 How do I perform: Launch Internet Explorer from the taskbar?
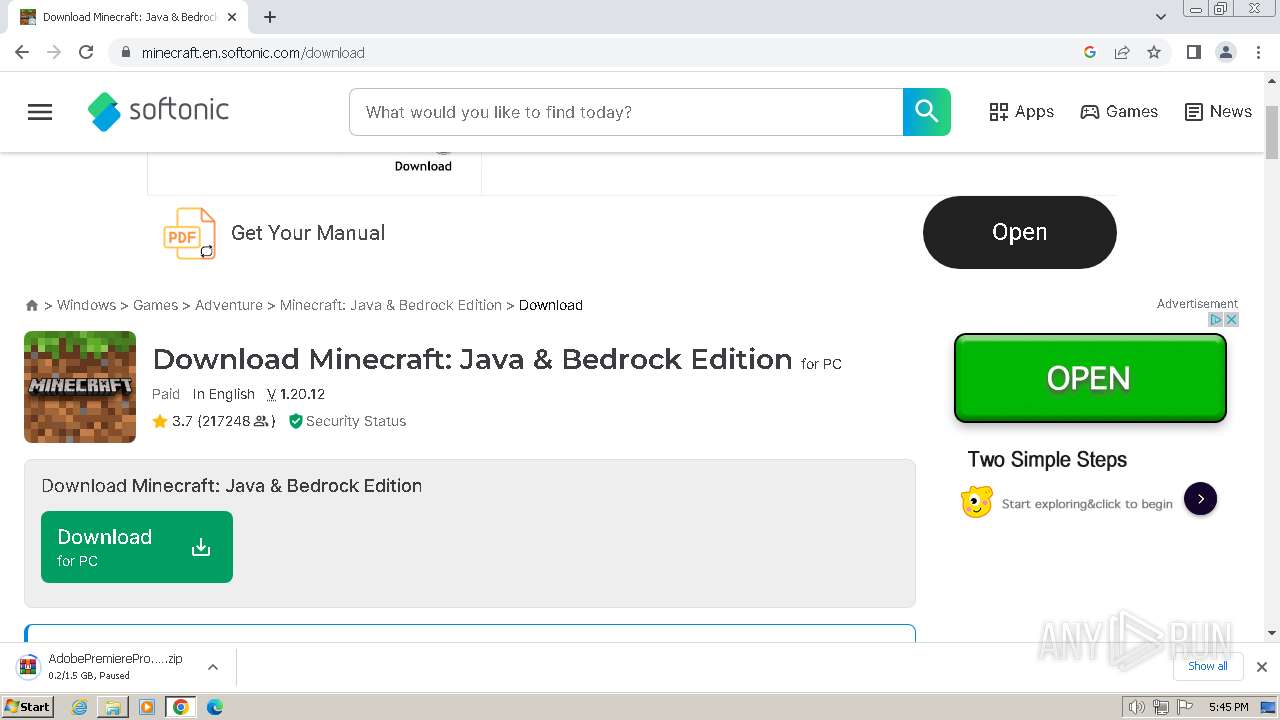(80, 707)
